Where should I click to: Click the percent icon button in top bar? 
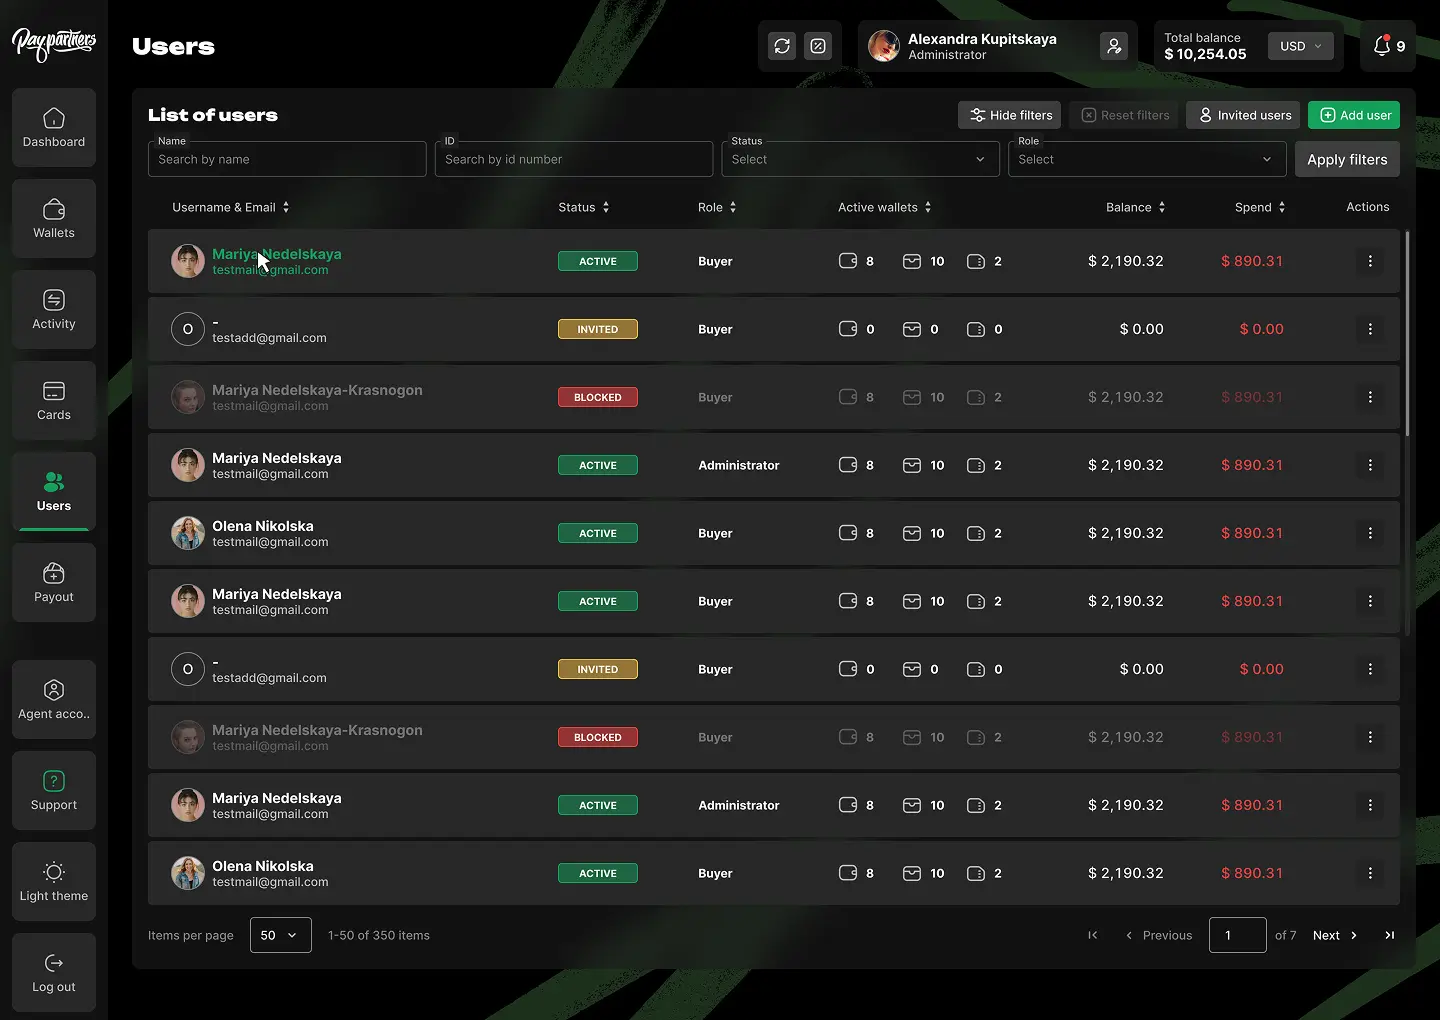click(x=818, y=46)
